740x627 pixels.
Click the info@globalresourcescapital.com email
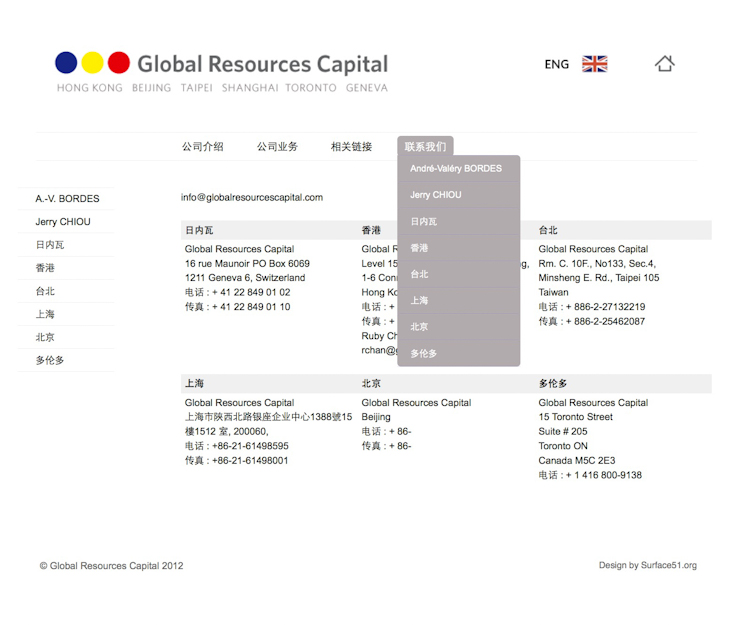[252, 197]
